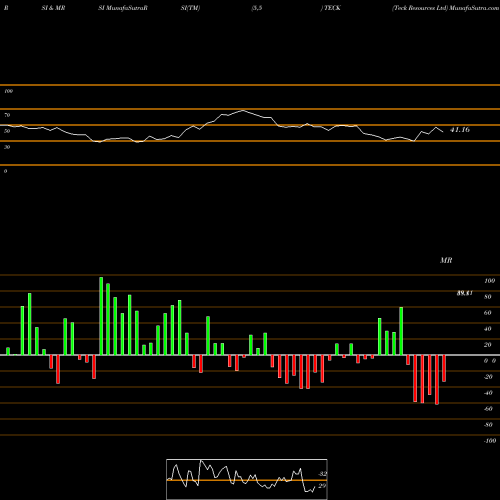The height and width of the screenshot is (500, 500).
Task: Click the 30 level label on RSI axis
Action: tap(7, 147)
